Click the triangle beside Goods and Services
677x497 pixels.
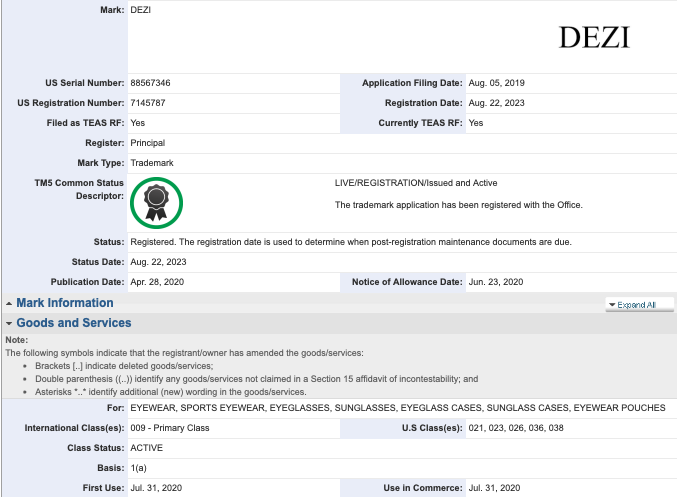[x=9, y=323]
